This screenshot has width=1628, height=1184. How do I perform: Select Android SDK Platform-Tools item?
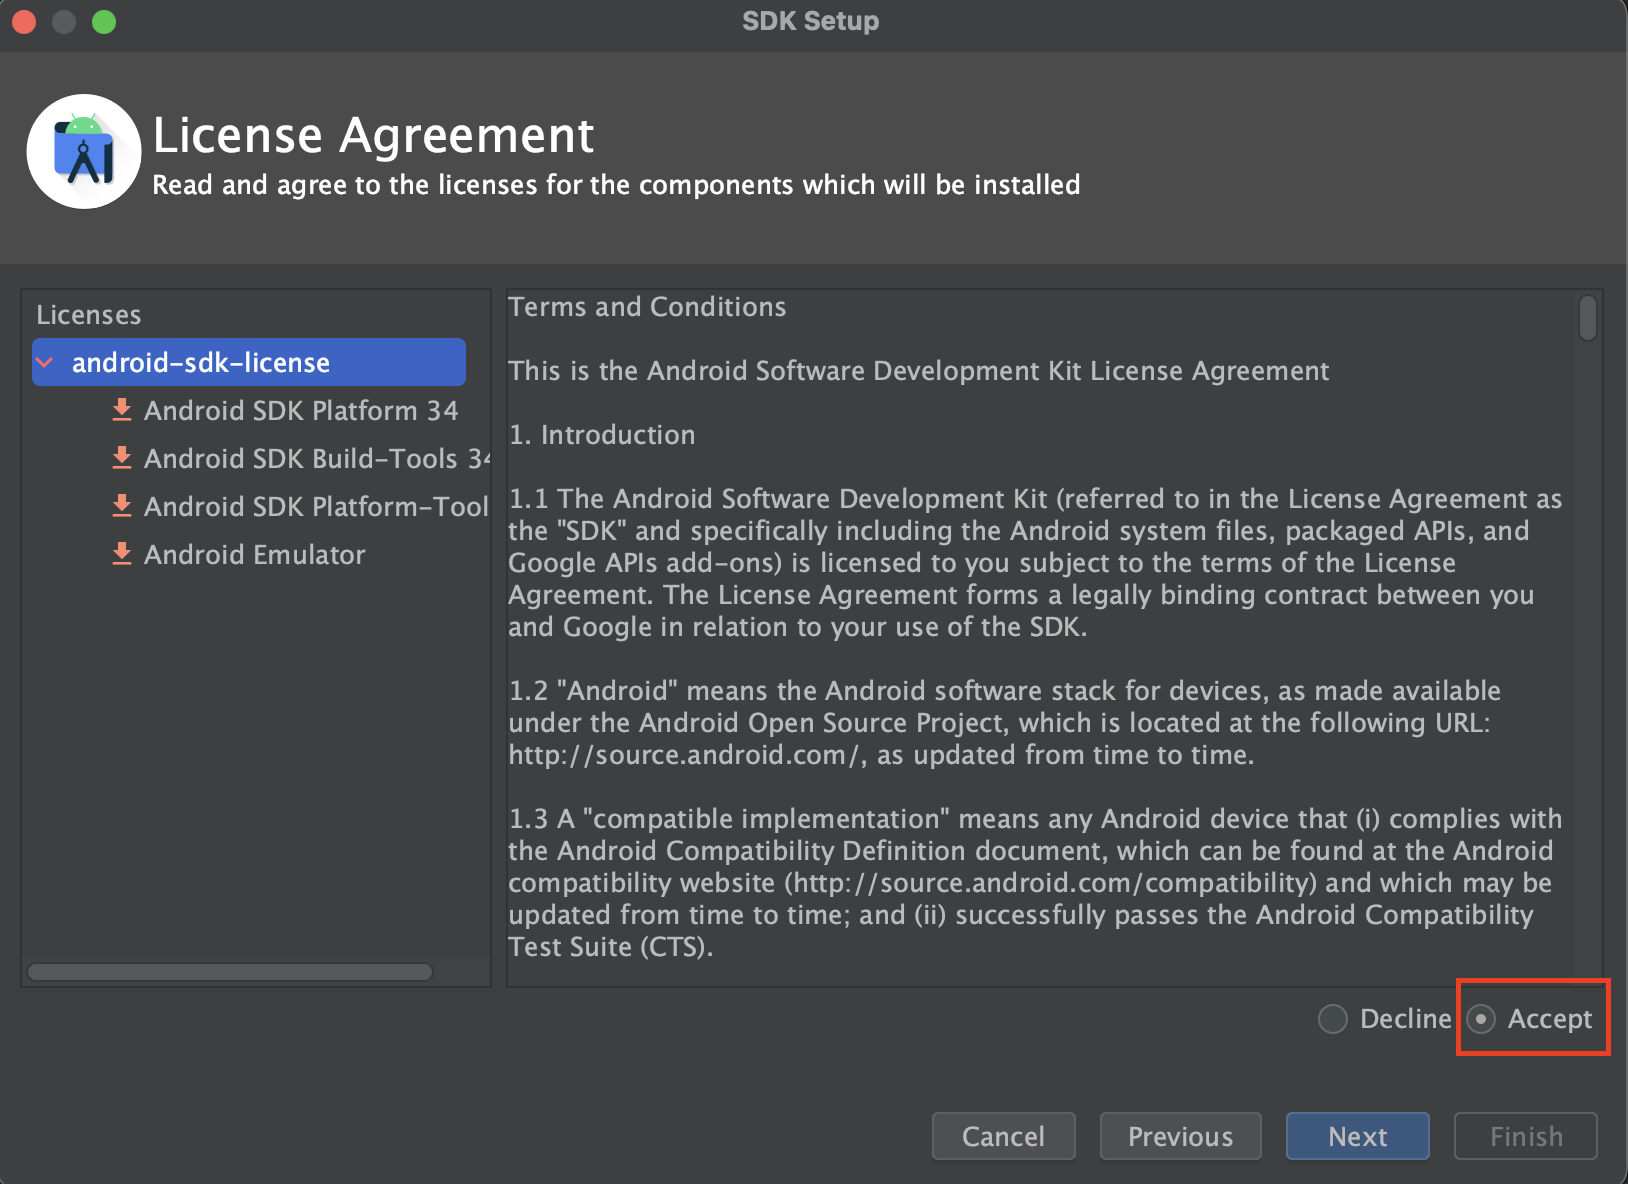pos(316,506)
